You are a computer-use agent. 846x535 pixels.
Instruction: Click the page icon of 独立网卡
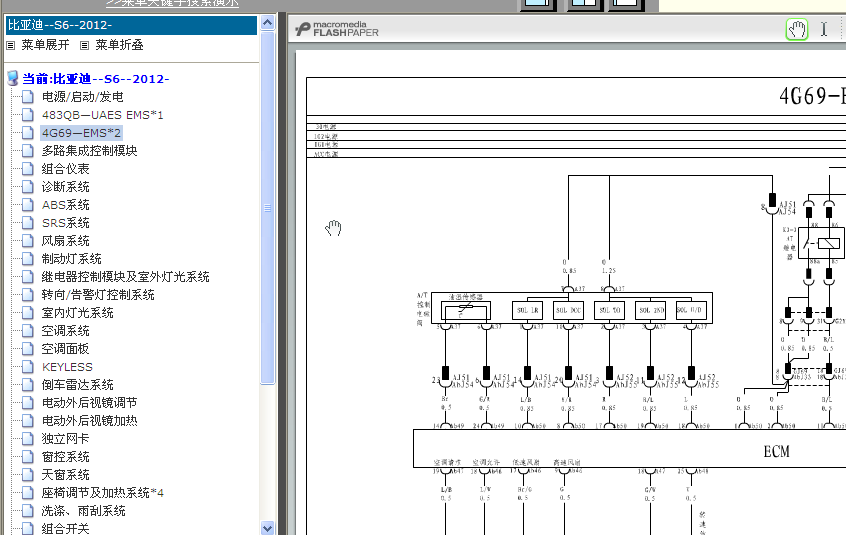point(28,438)
